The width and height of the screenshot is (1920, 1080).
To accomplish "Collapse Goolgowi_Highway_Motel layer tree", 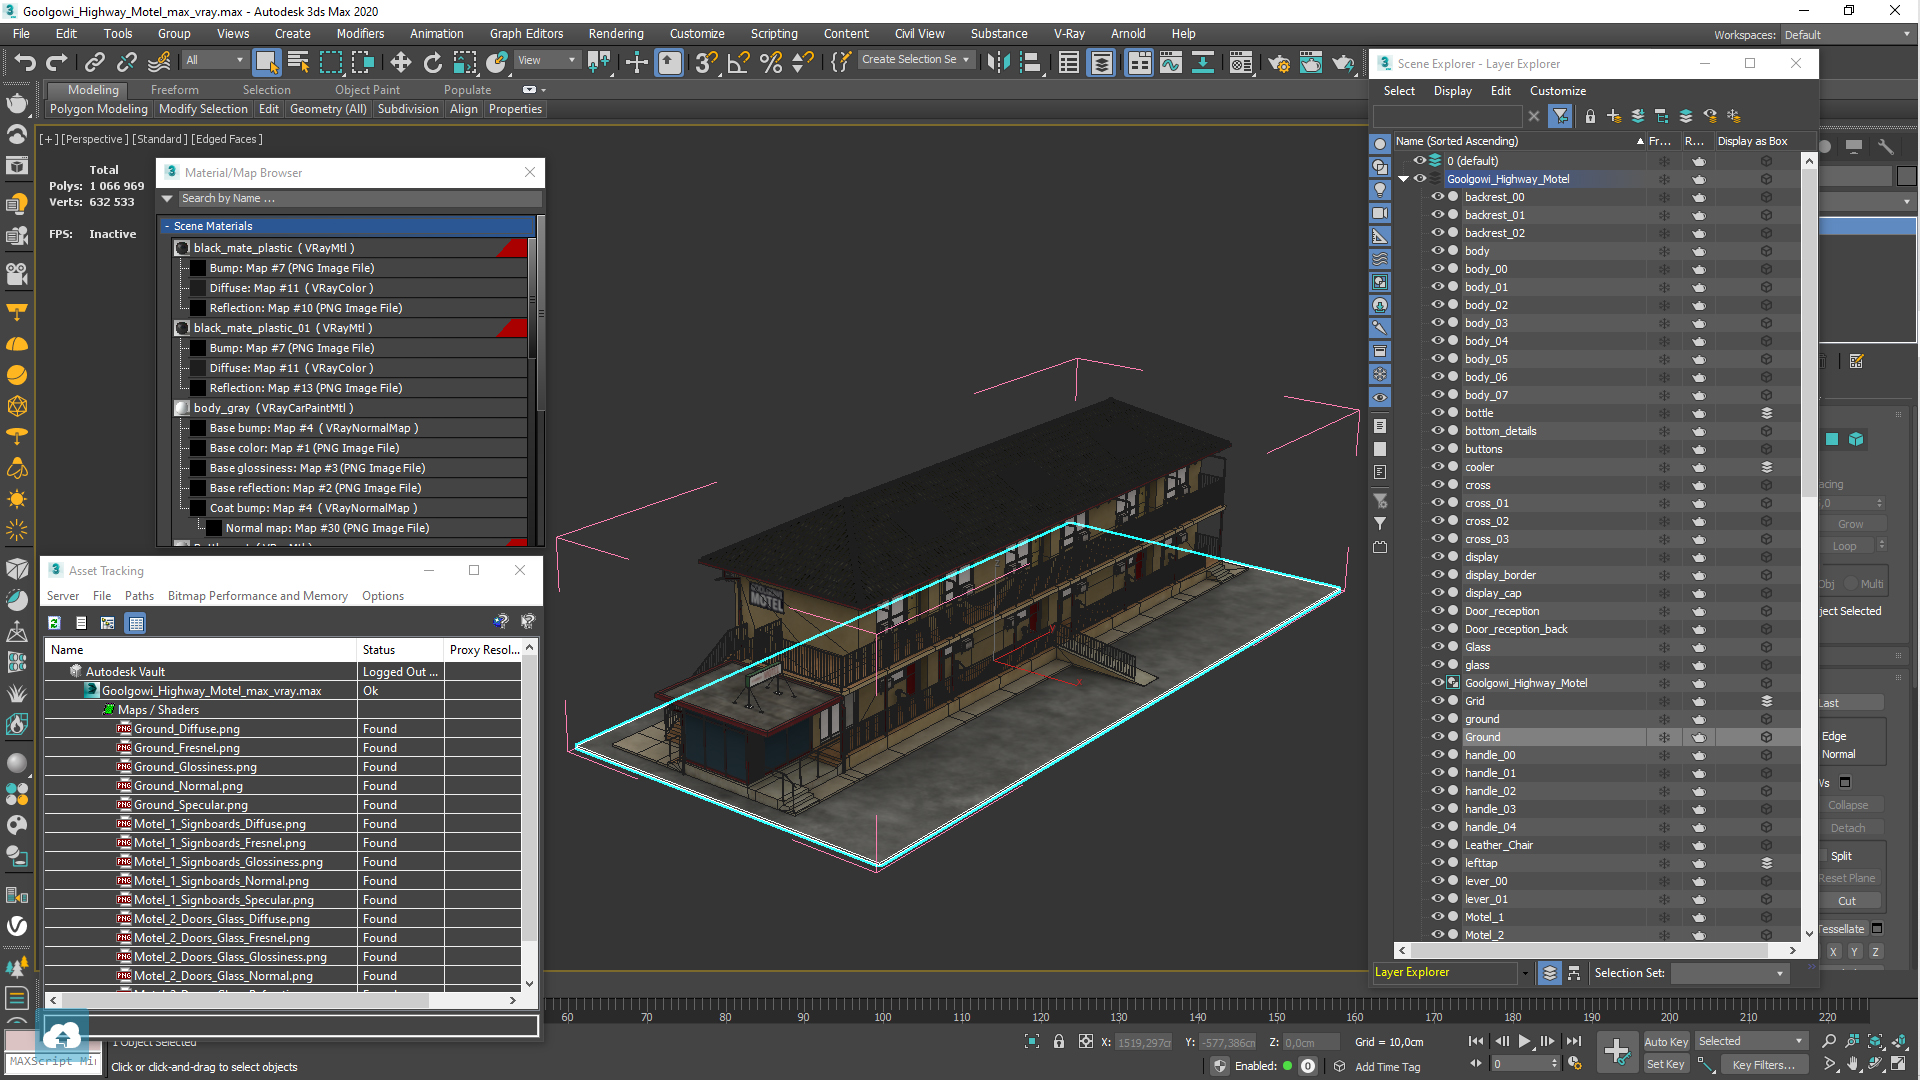I will (x=1403, y=179).
